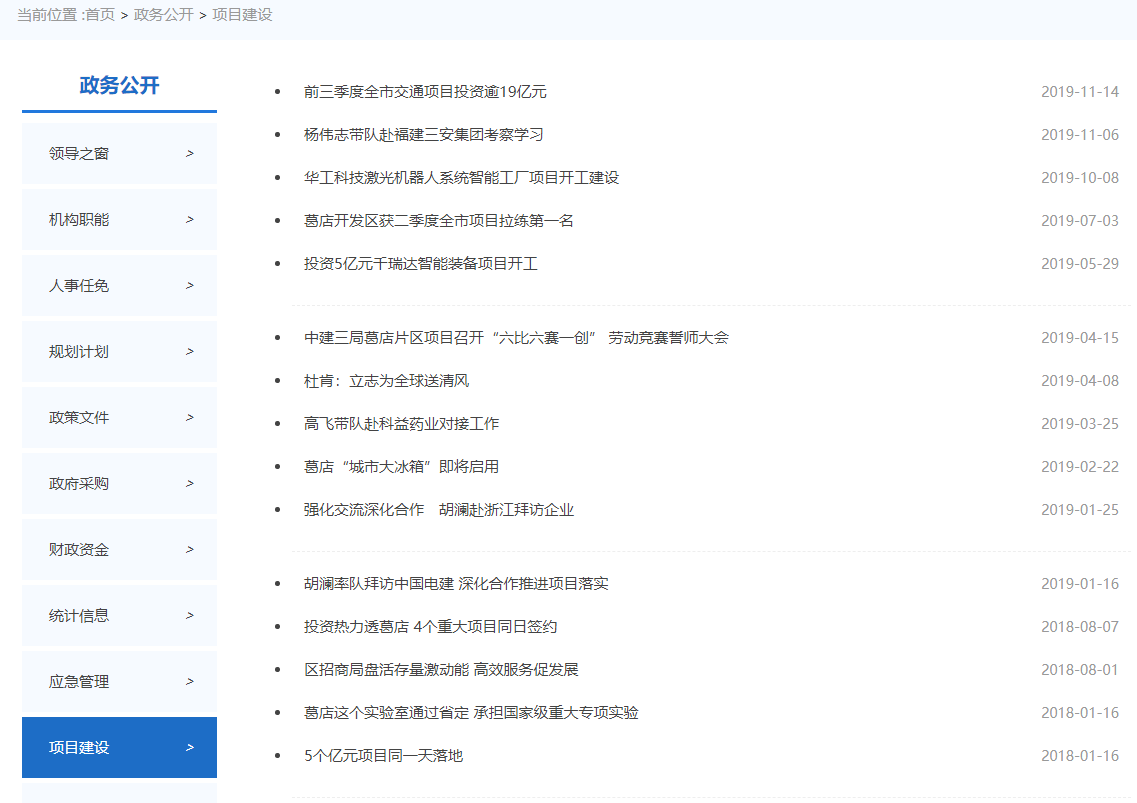Open the 规划计划 sidebar item
This screenshot has width=1137, height=803.
point(119,351)
